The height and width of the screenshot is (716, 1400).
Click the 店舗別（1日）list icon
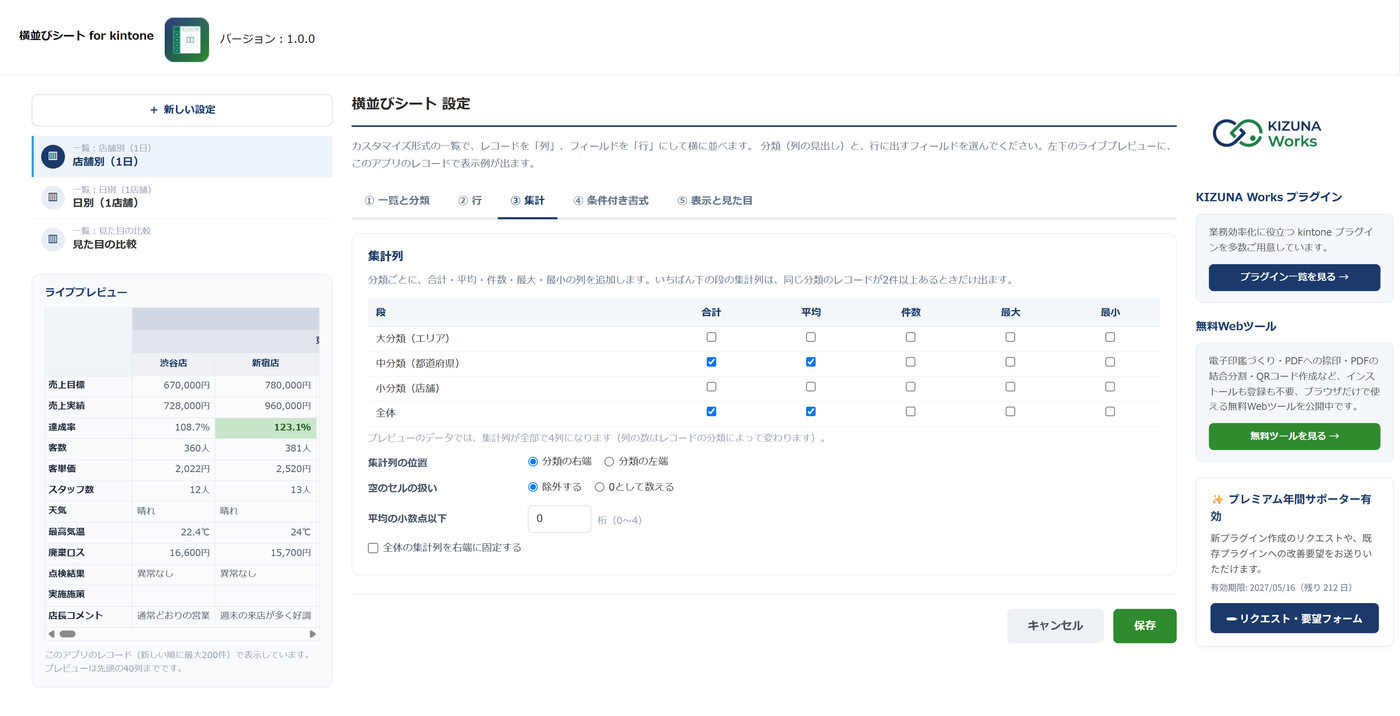[x=53, y=156]
